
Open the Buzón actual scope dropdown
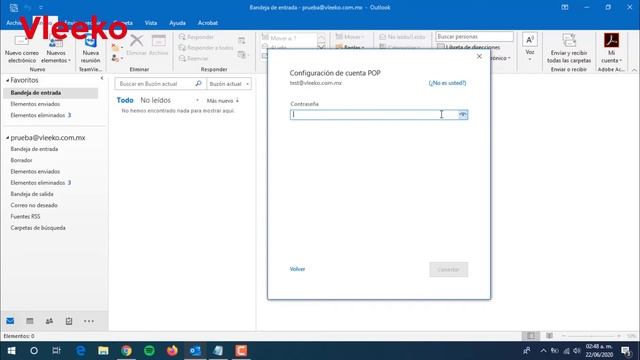[x=229, y=84]
